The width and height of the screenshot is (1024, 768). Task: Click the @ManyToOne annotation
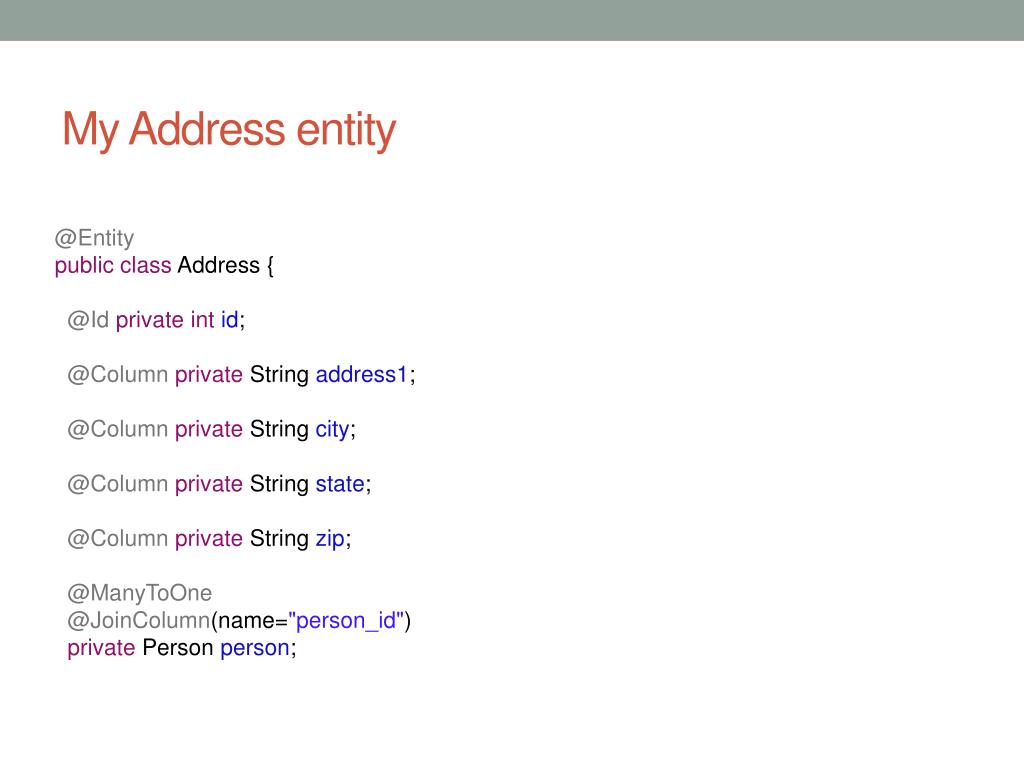tap(140, 594)
